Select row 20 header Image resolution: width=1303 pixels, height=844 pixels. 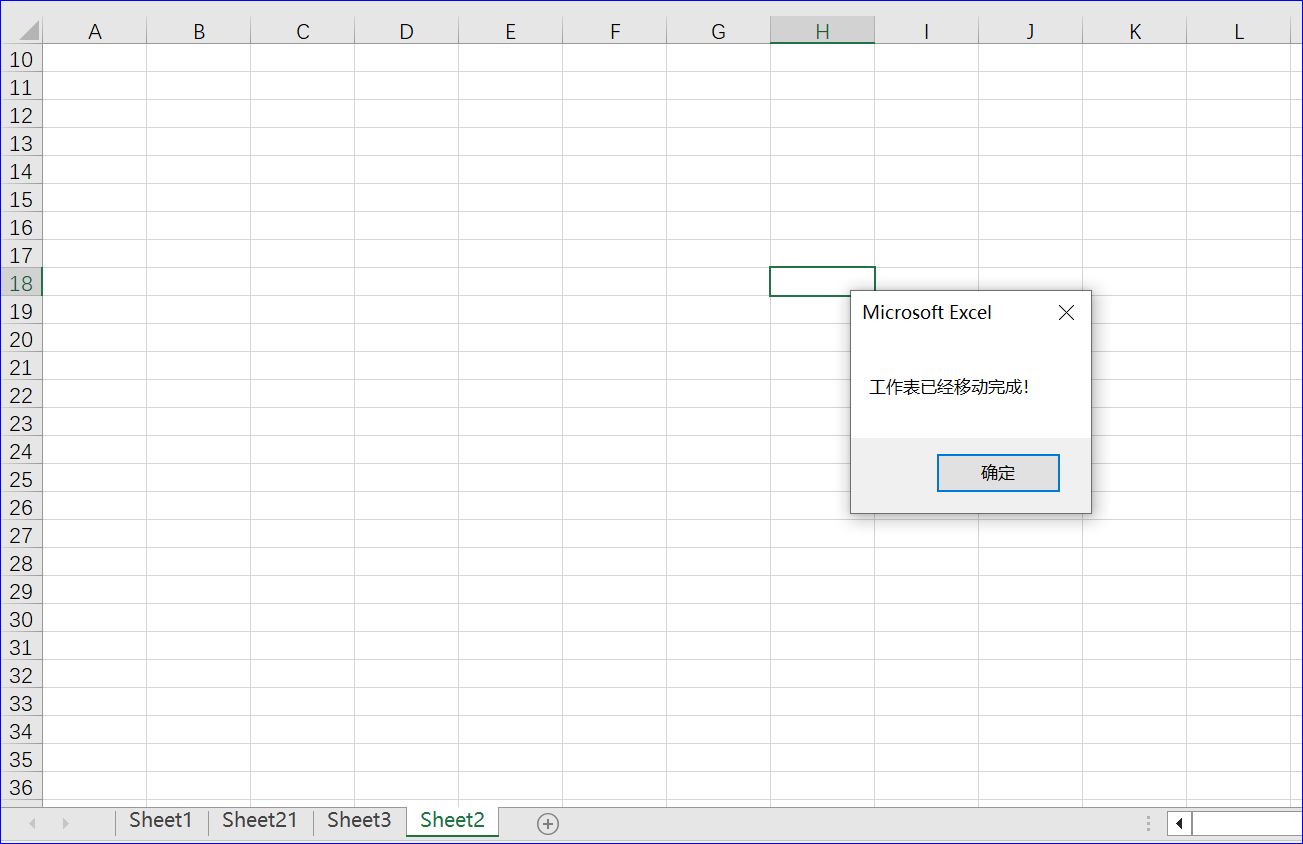tap(21, 339)
